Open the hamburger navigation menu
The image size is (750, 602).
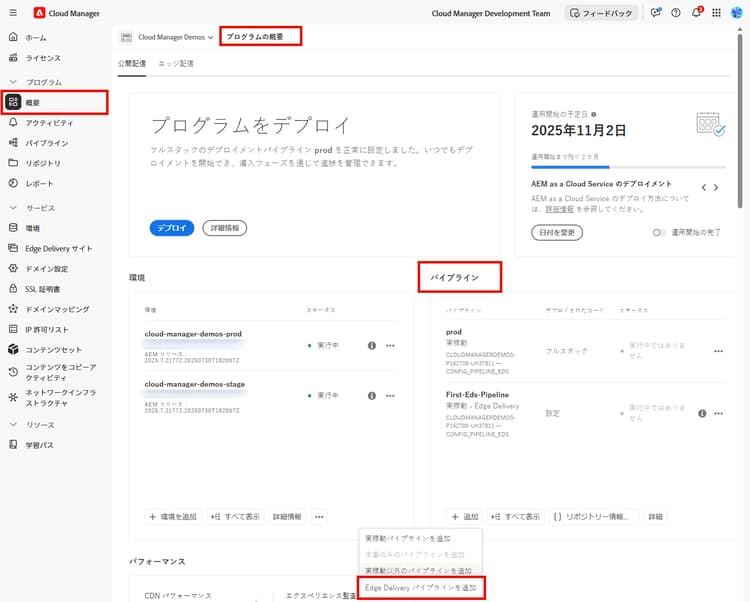[13, 13]
